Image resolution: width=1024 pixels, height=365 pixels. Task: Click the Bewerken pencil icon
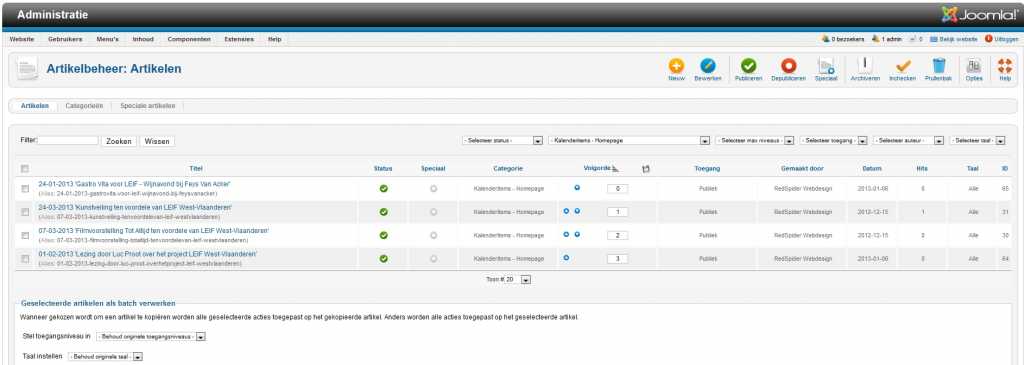tap(707, 66)
